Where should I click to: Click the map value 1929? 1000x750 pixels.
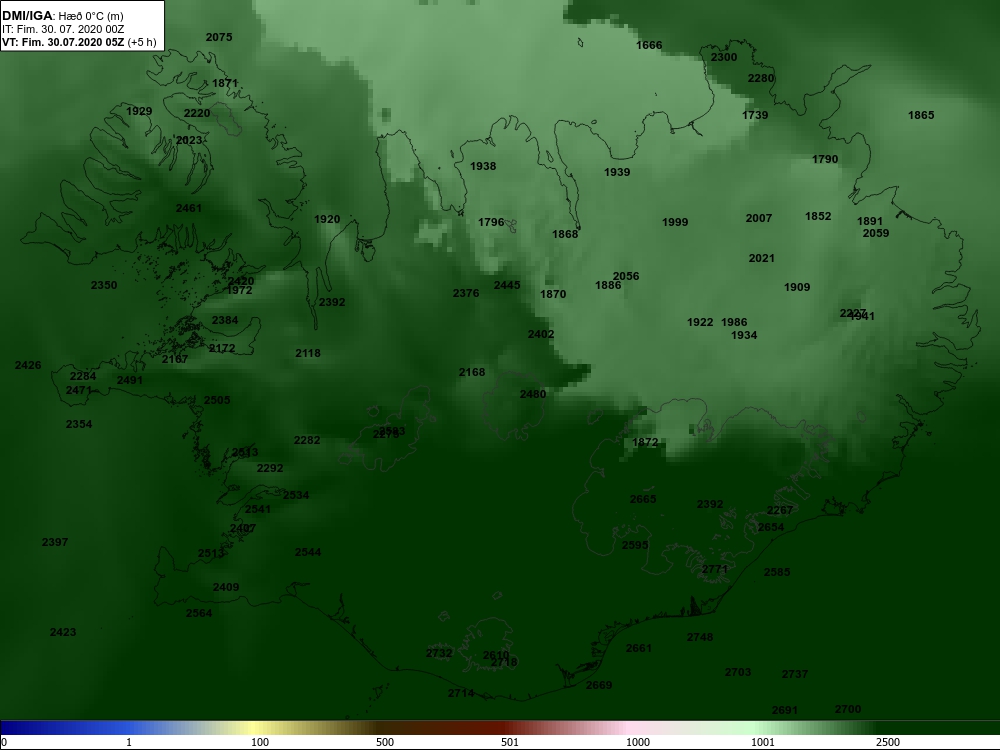pos(139,111)
